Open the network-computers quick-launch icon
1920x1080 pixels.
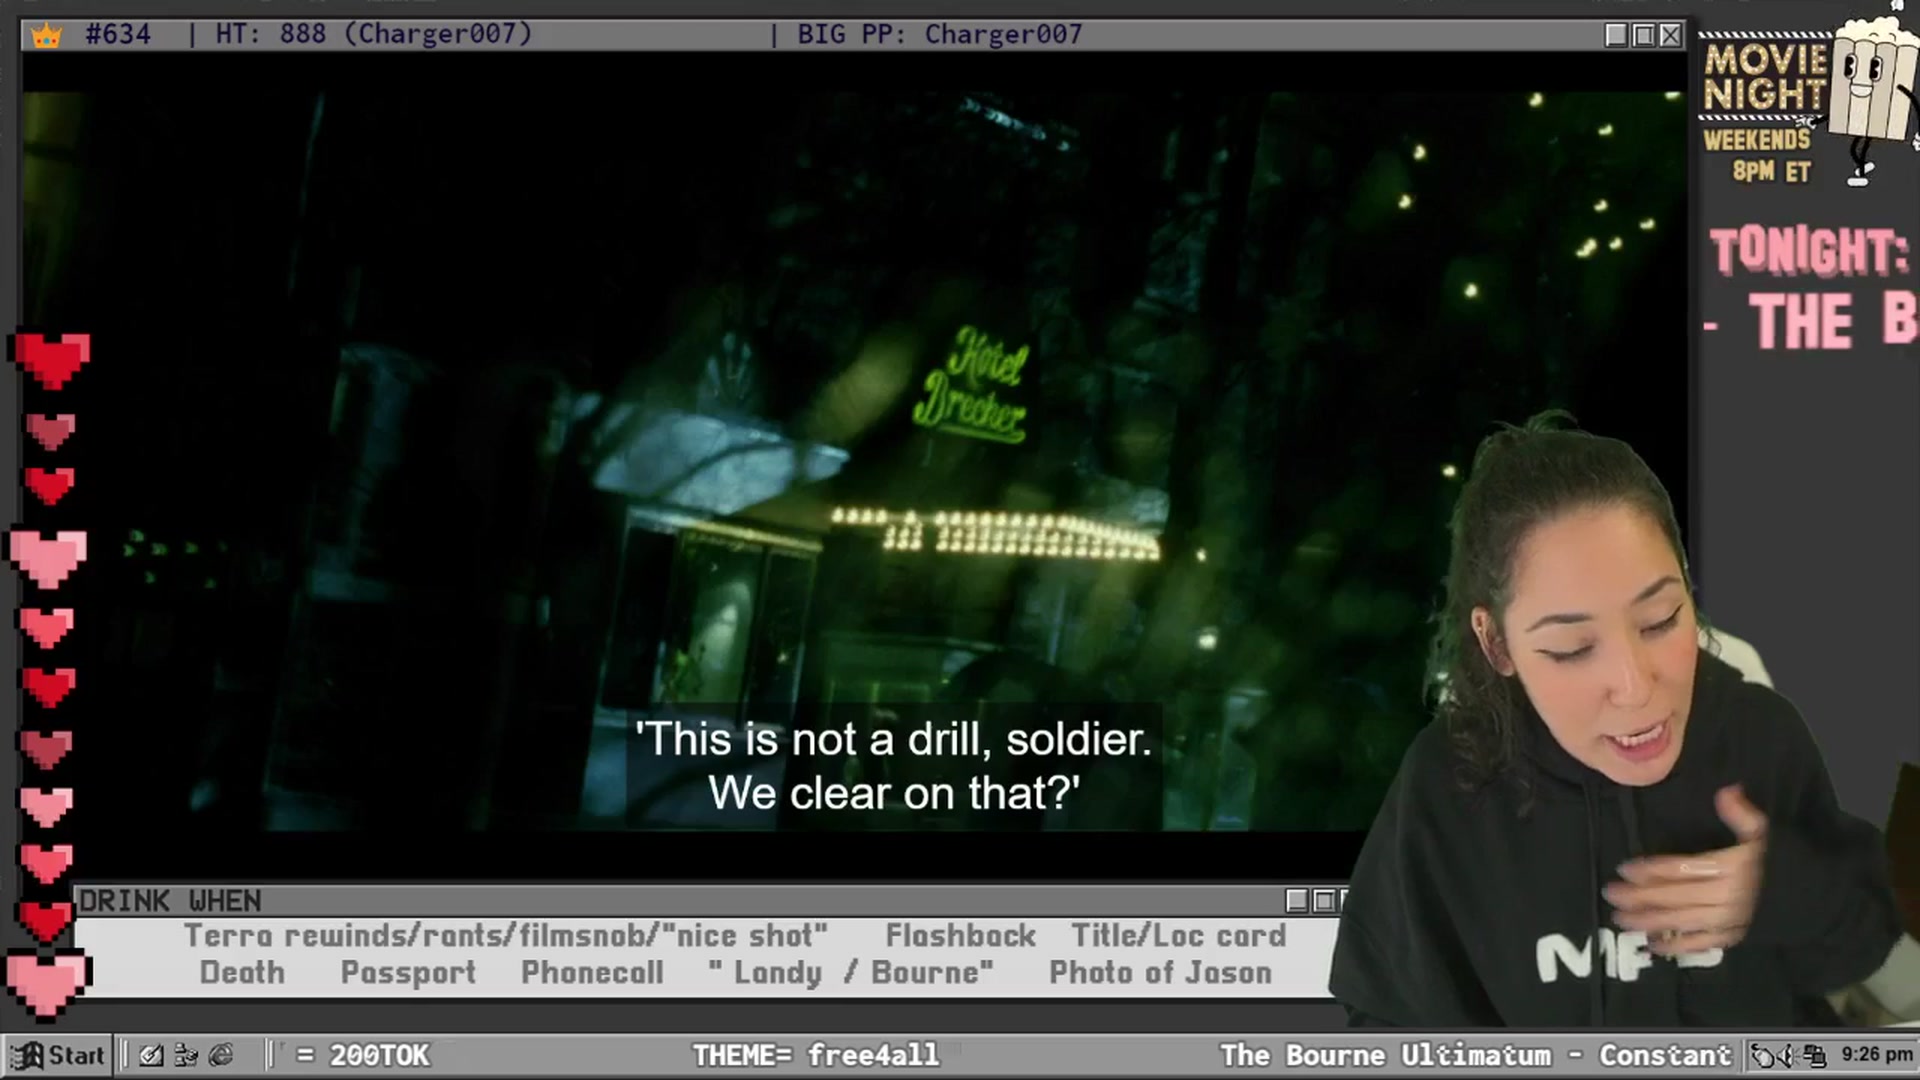point(186,1055)
